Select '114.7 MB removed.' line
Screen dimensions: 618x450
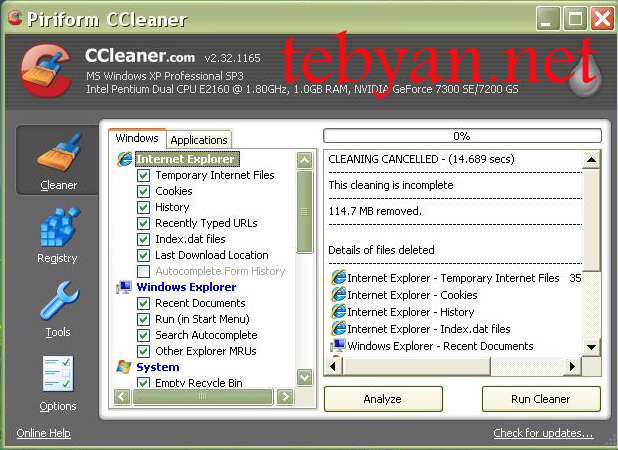pos(375,211)
